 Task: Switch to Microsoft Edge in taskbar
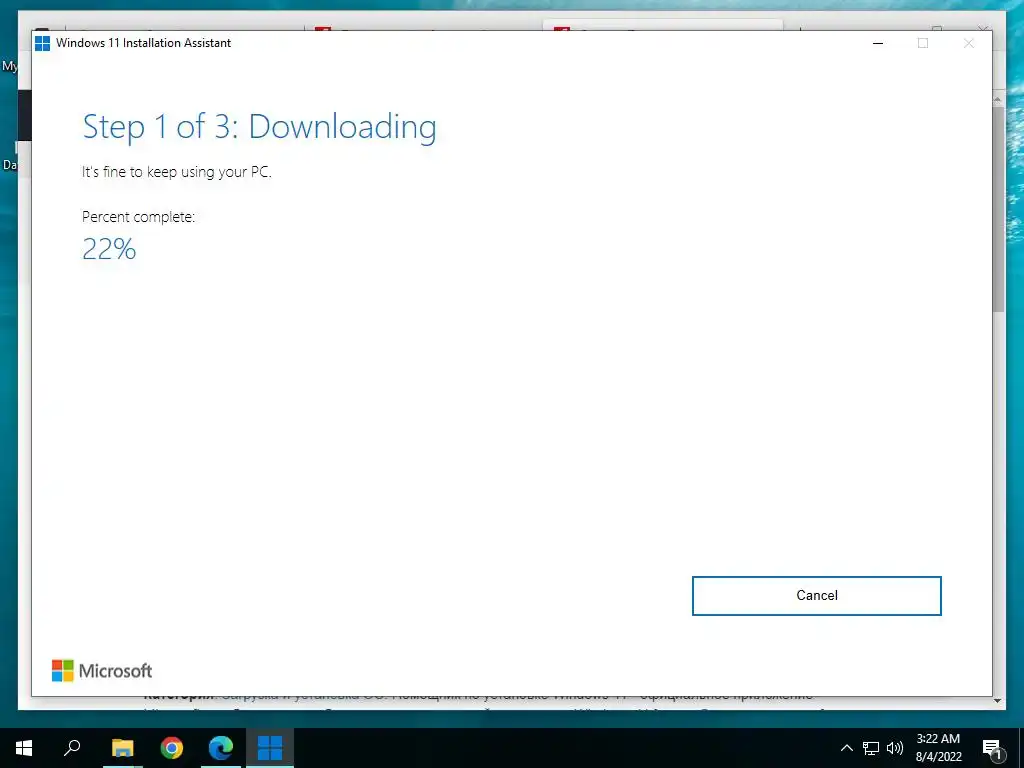pyautogui.click(x=221, y=748)
